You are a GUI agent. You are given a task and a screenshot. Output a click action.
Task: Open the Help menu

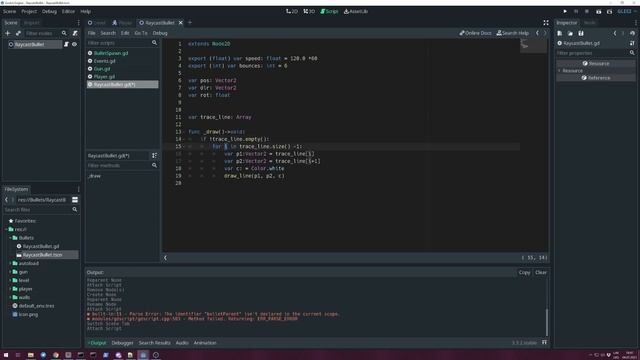click(85, 11)
